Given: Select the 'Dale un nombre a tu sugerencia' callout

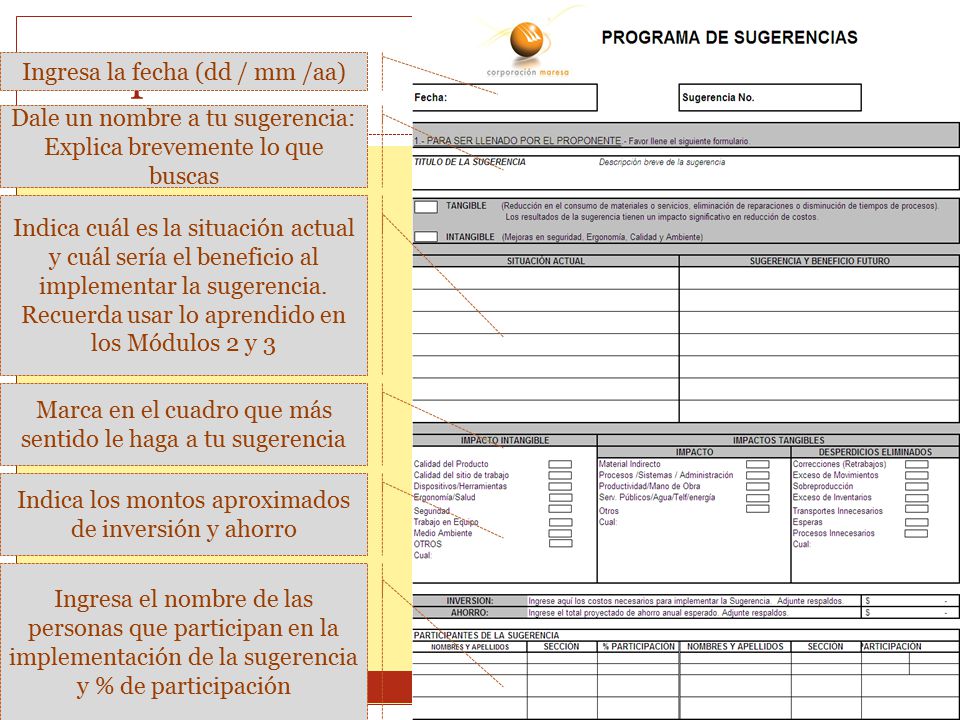Looking at the screenshot, I should (x=184, y=146).
